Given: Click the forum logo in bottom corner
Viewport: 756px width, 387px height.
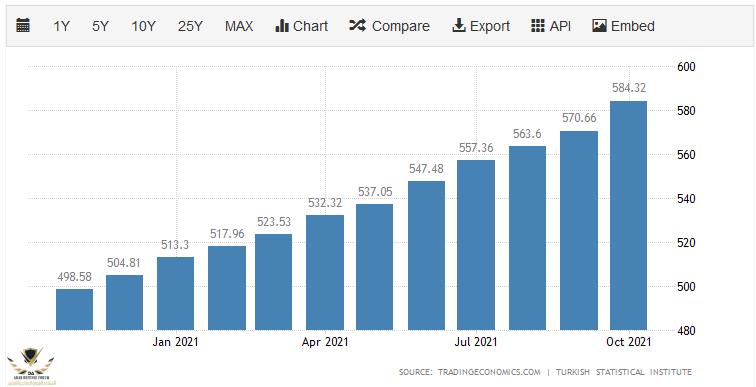Looking at the screenshot, I should pos(31,366).
